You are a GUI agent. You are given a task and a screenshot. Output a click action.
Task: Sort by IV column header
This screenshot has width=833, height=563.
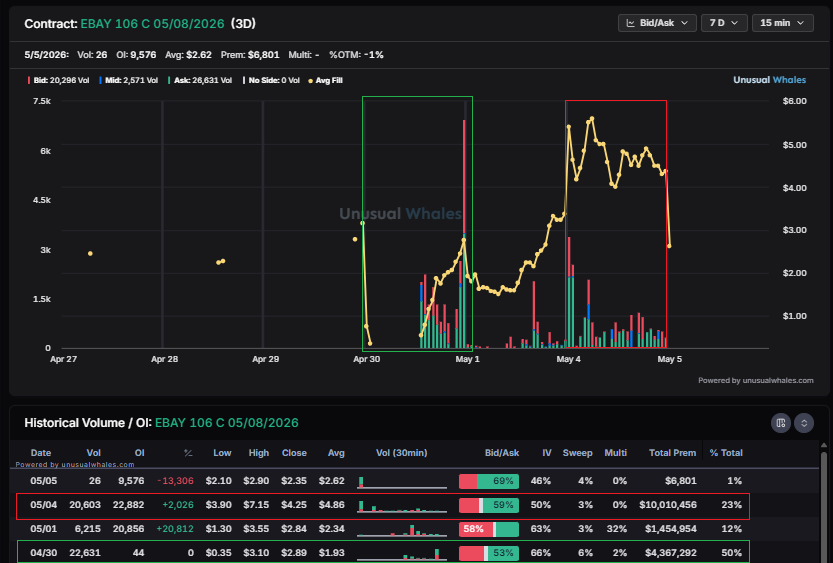tap(547, 453)
